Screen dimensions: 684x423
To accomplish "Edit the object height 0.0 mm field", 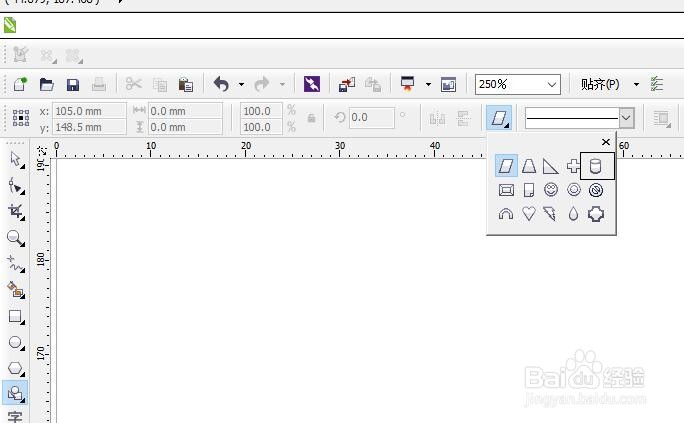I will pyautogui.click(x=185, y=127).
